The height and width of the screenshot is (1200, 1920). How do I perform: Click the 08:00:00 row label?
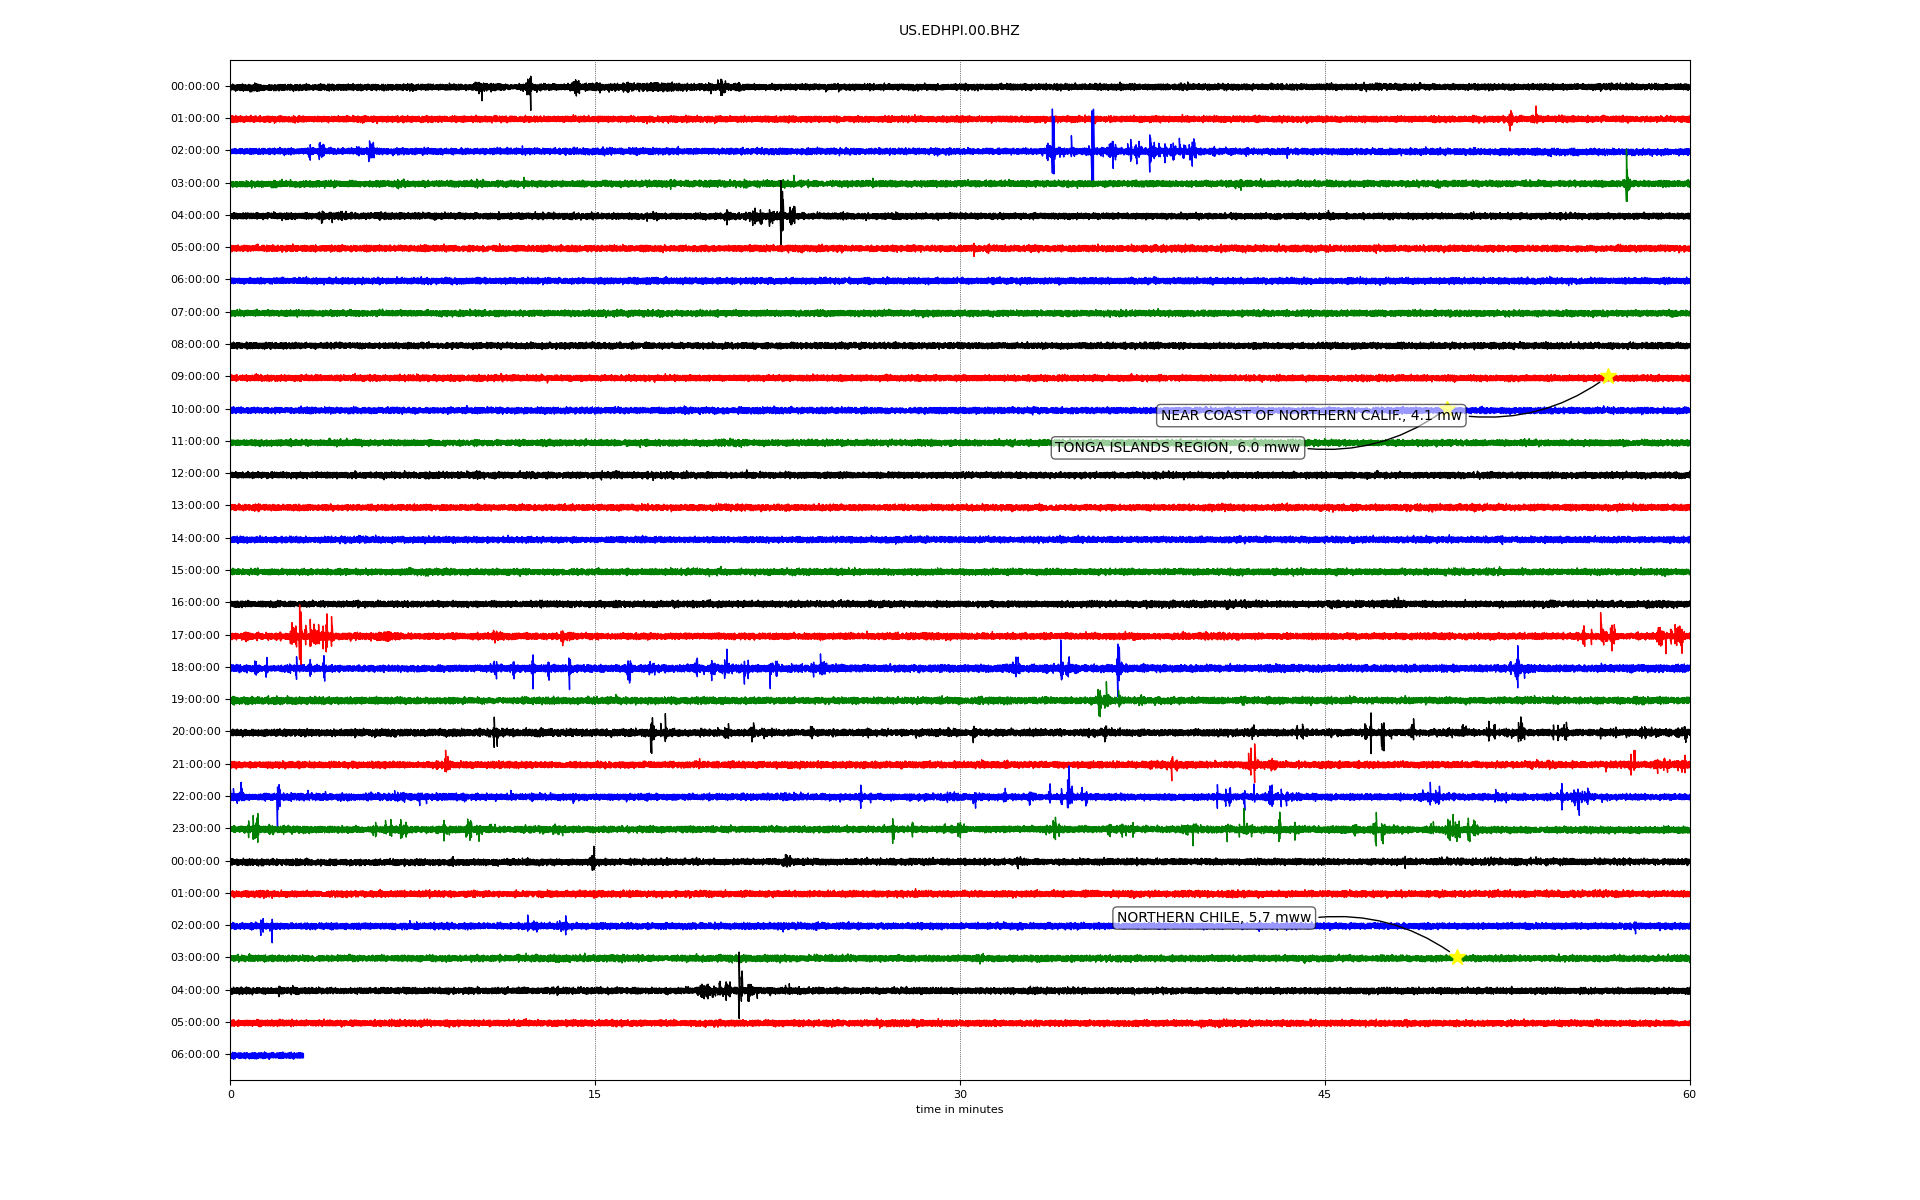[x=195, y=345]
